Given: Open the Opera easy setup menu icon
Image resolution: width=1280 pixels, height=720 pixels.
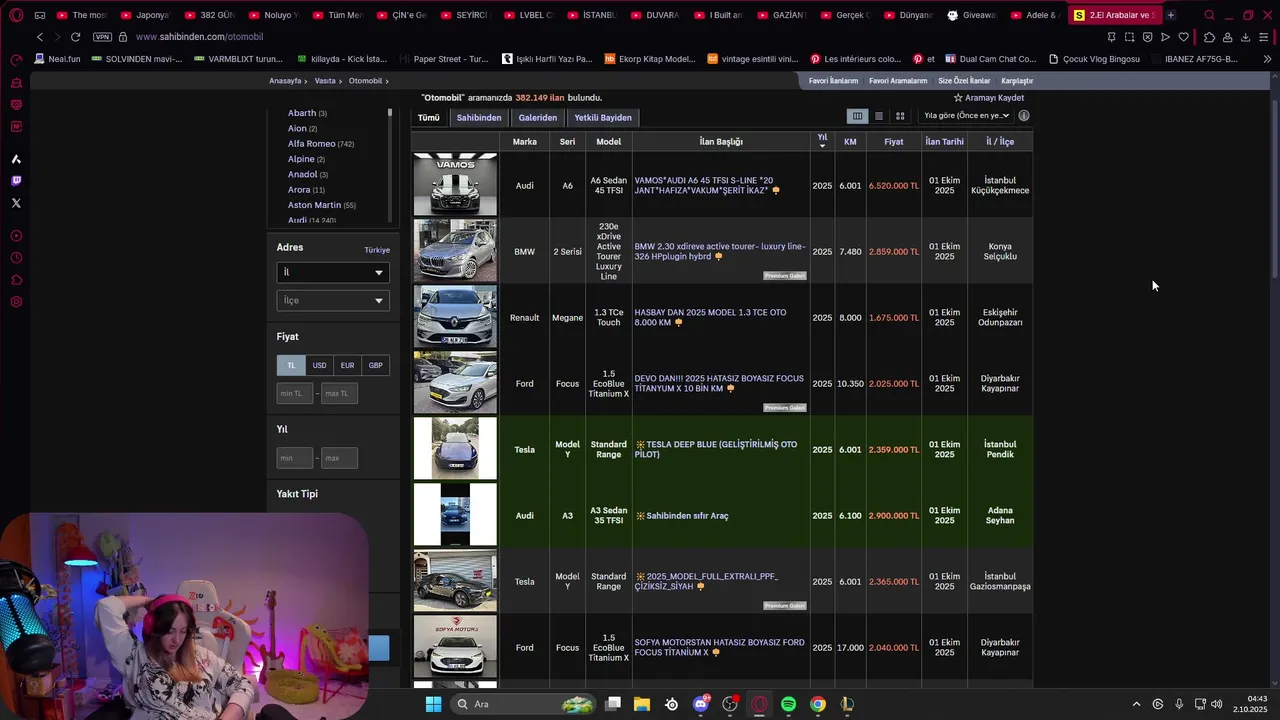Looking at the screenshot, I should coord(1263,37).
